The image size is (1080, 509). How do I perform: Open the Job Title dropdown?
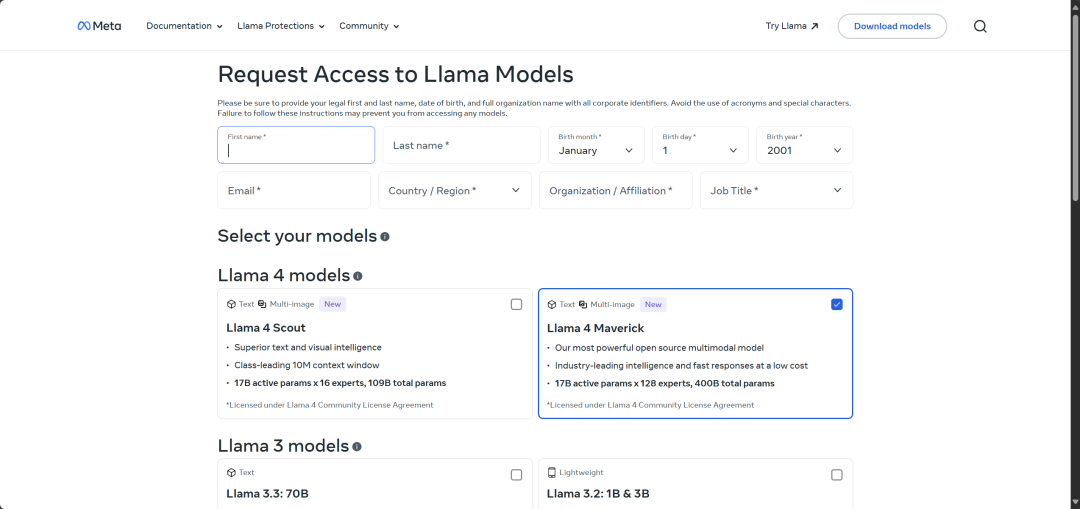pyautogui.click(x=776, y=190)
